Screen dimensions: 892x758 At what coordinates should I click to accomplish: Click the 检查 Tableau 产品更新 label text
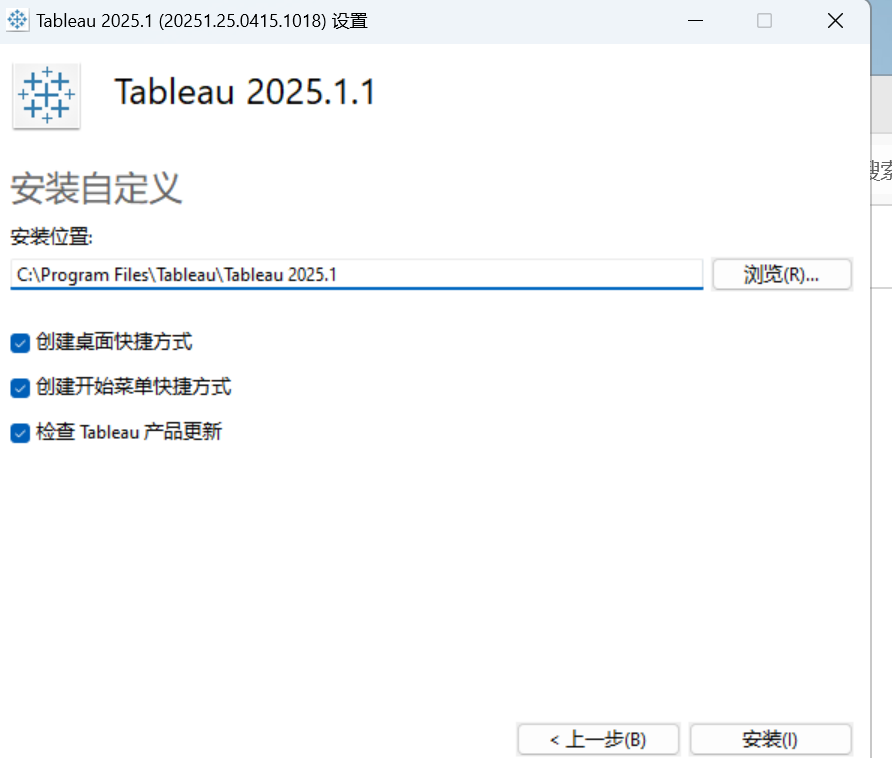tap(129, 432)
